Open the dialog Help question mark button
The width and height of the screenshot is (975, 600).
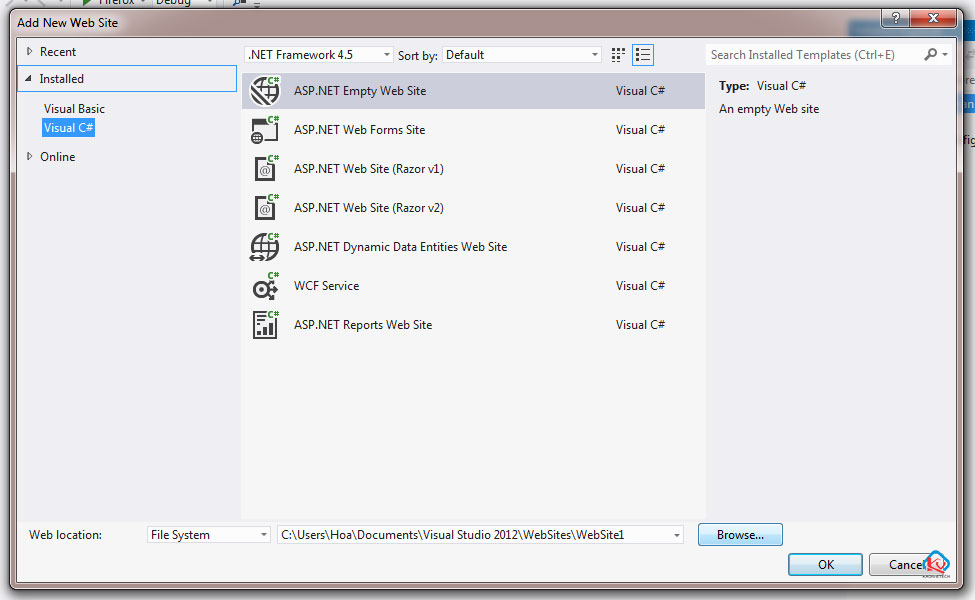tap(895, 18)
